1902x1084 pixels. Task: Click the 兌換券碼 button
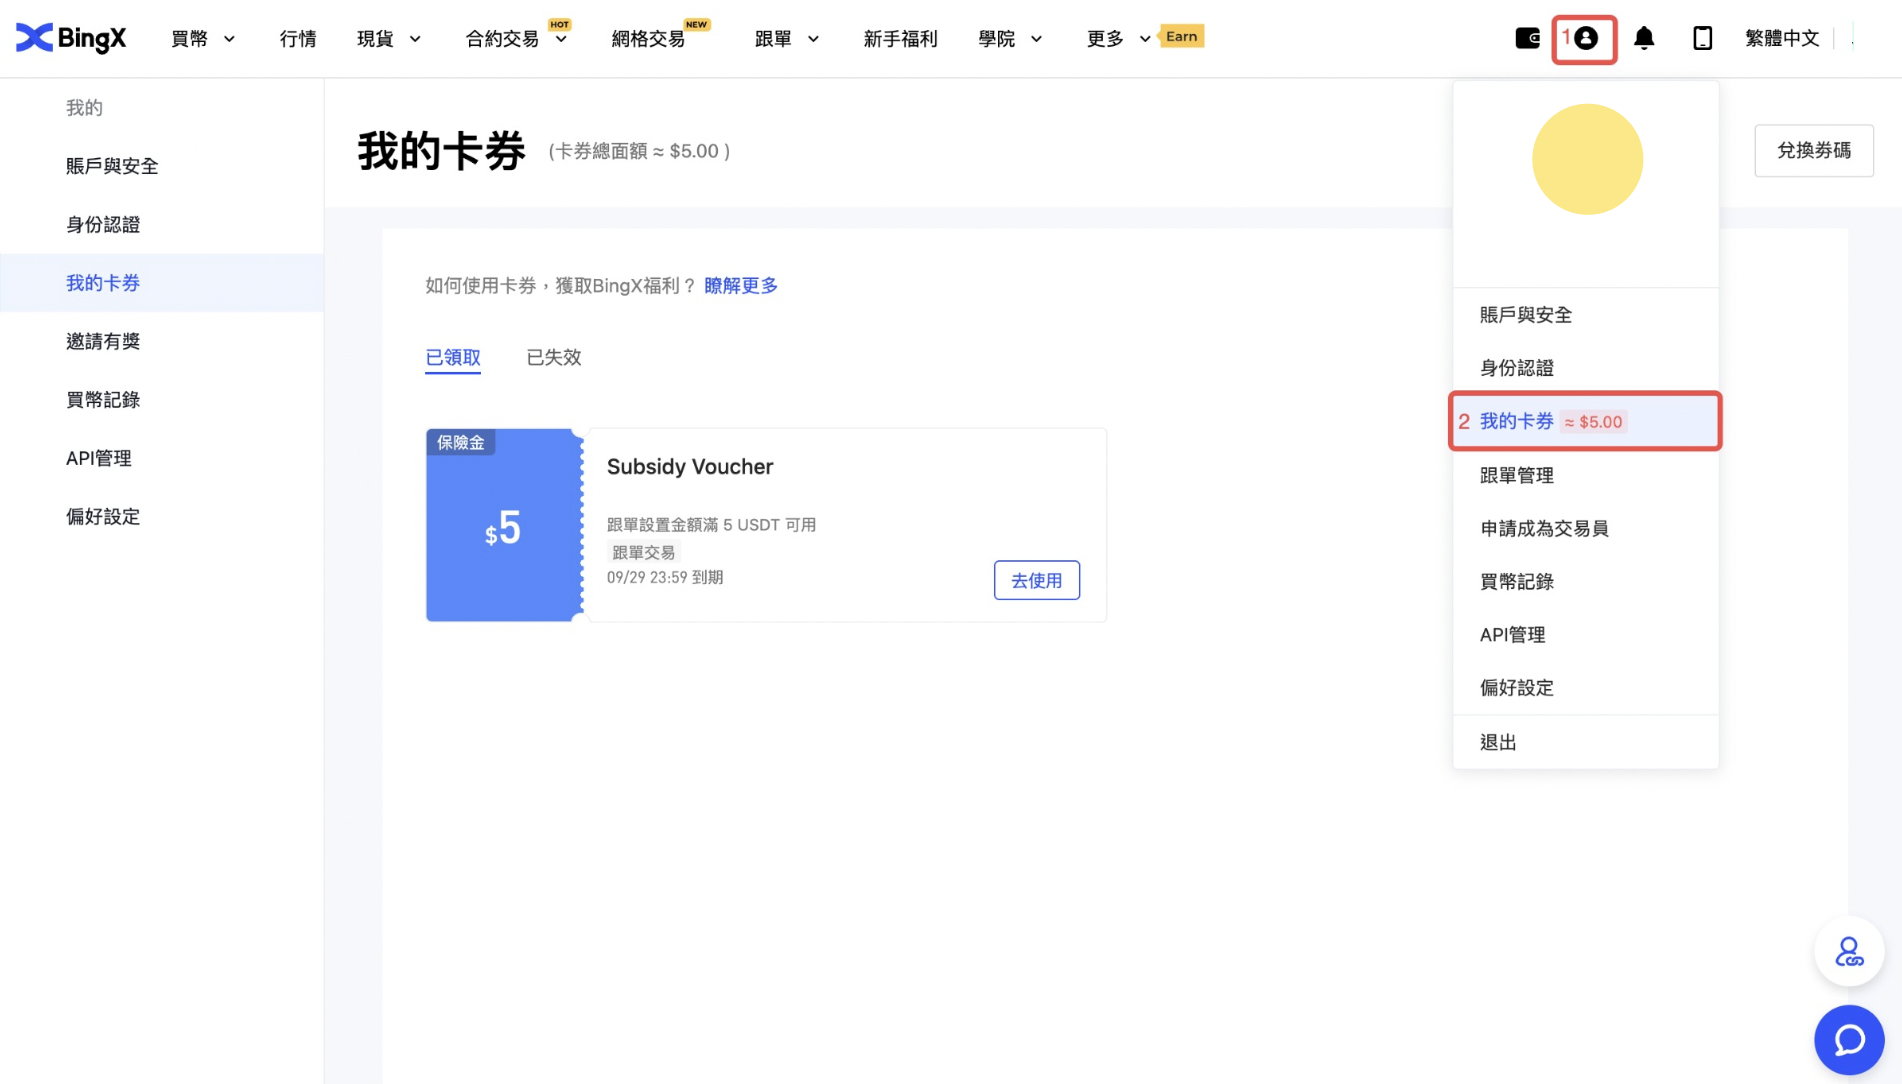(1813, 150)
